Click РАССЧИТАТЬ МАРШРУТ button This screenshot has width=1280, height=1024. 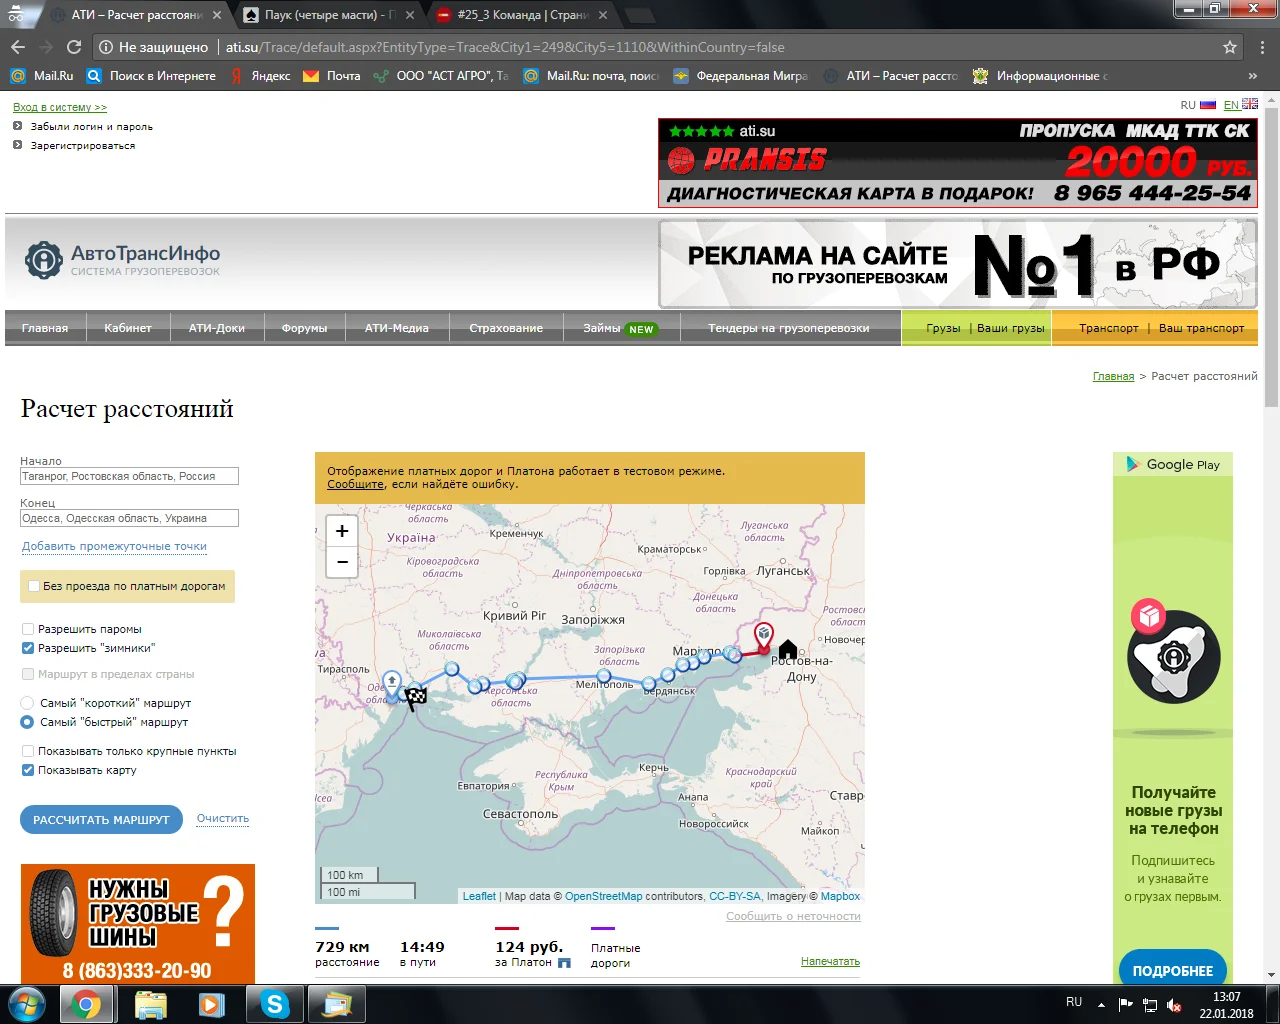(x=101, y=820)
